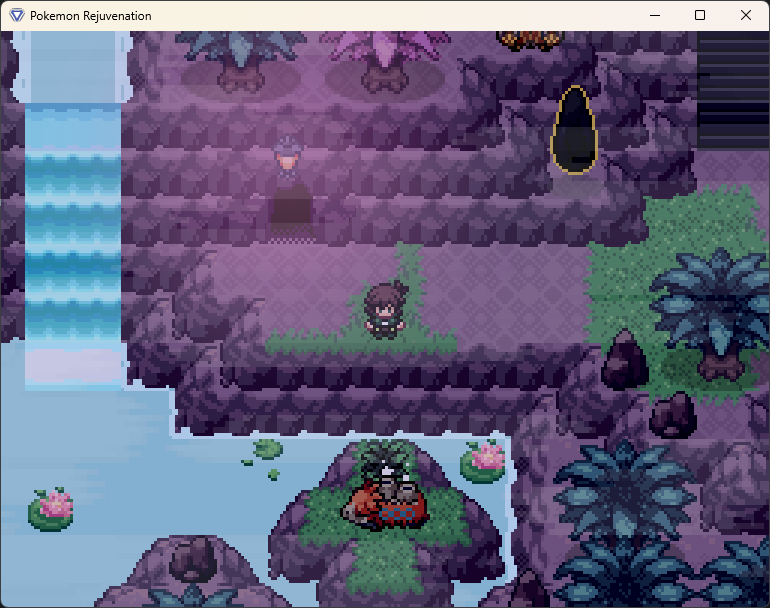Image resolution: width=770 pixels, height=608 pixels.
Task: Click the small doorway below the NPC
Action: [x=291, y=211]
